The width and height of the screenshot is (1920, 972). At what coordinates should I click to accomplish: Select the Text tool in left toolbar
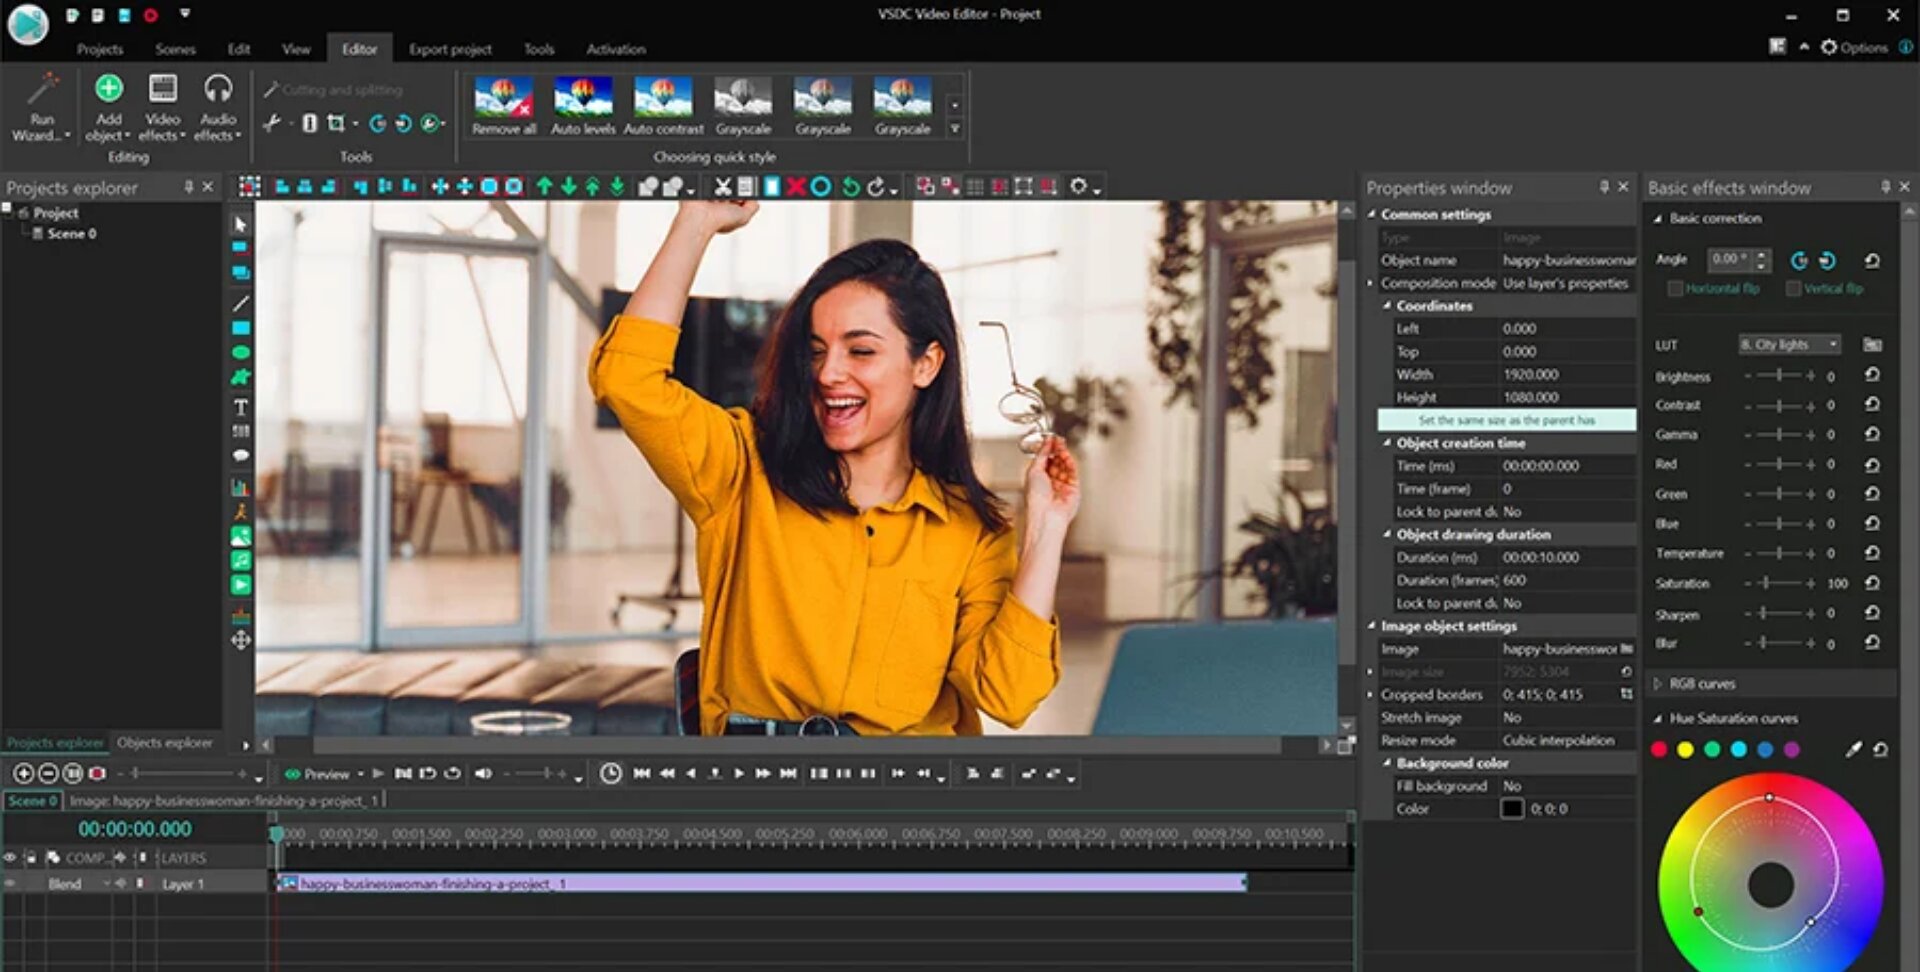(241, 407)
